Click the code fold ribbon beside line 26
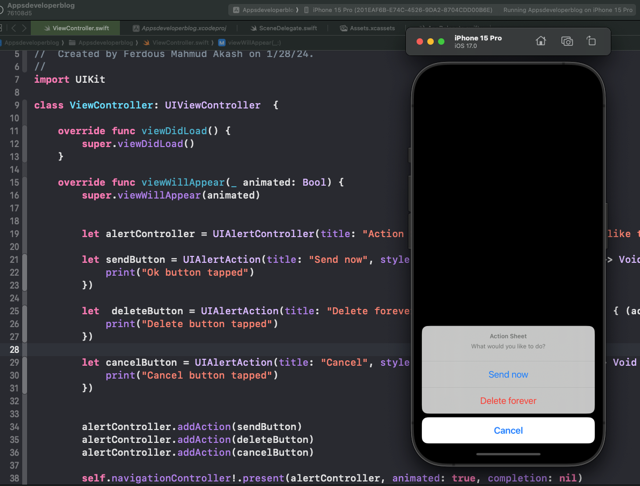This screenshot has height=486, width=640. coord(24,324)
